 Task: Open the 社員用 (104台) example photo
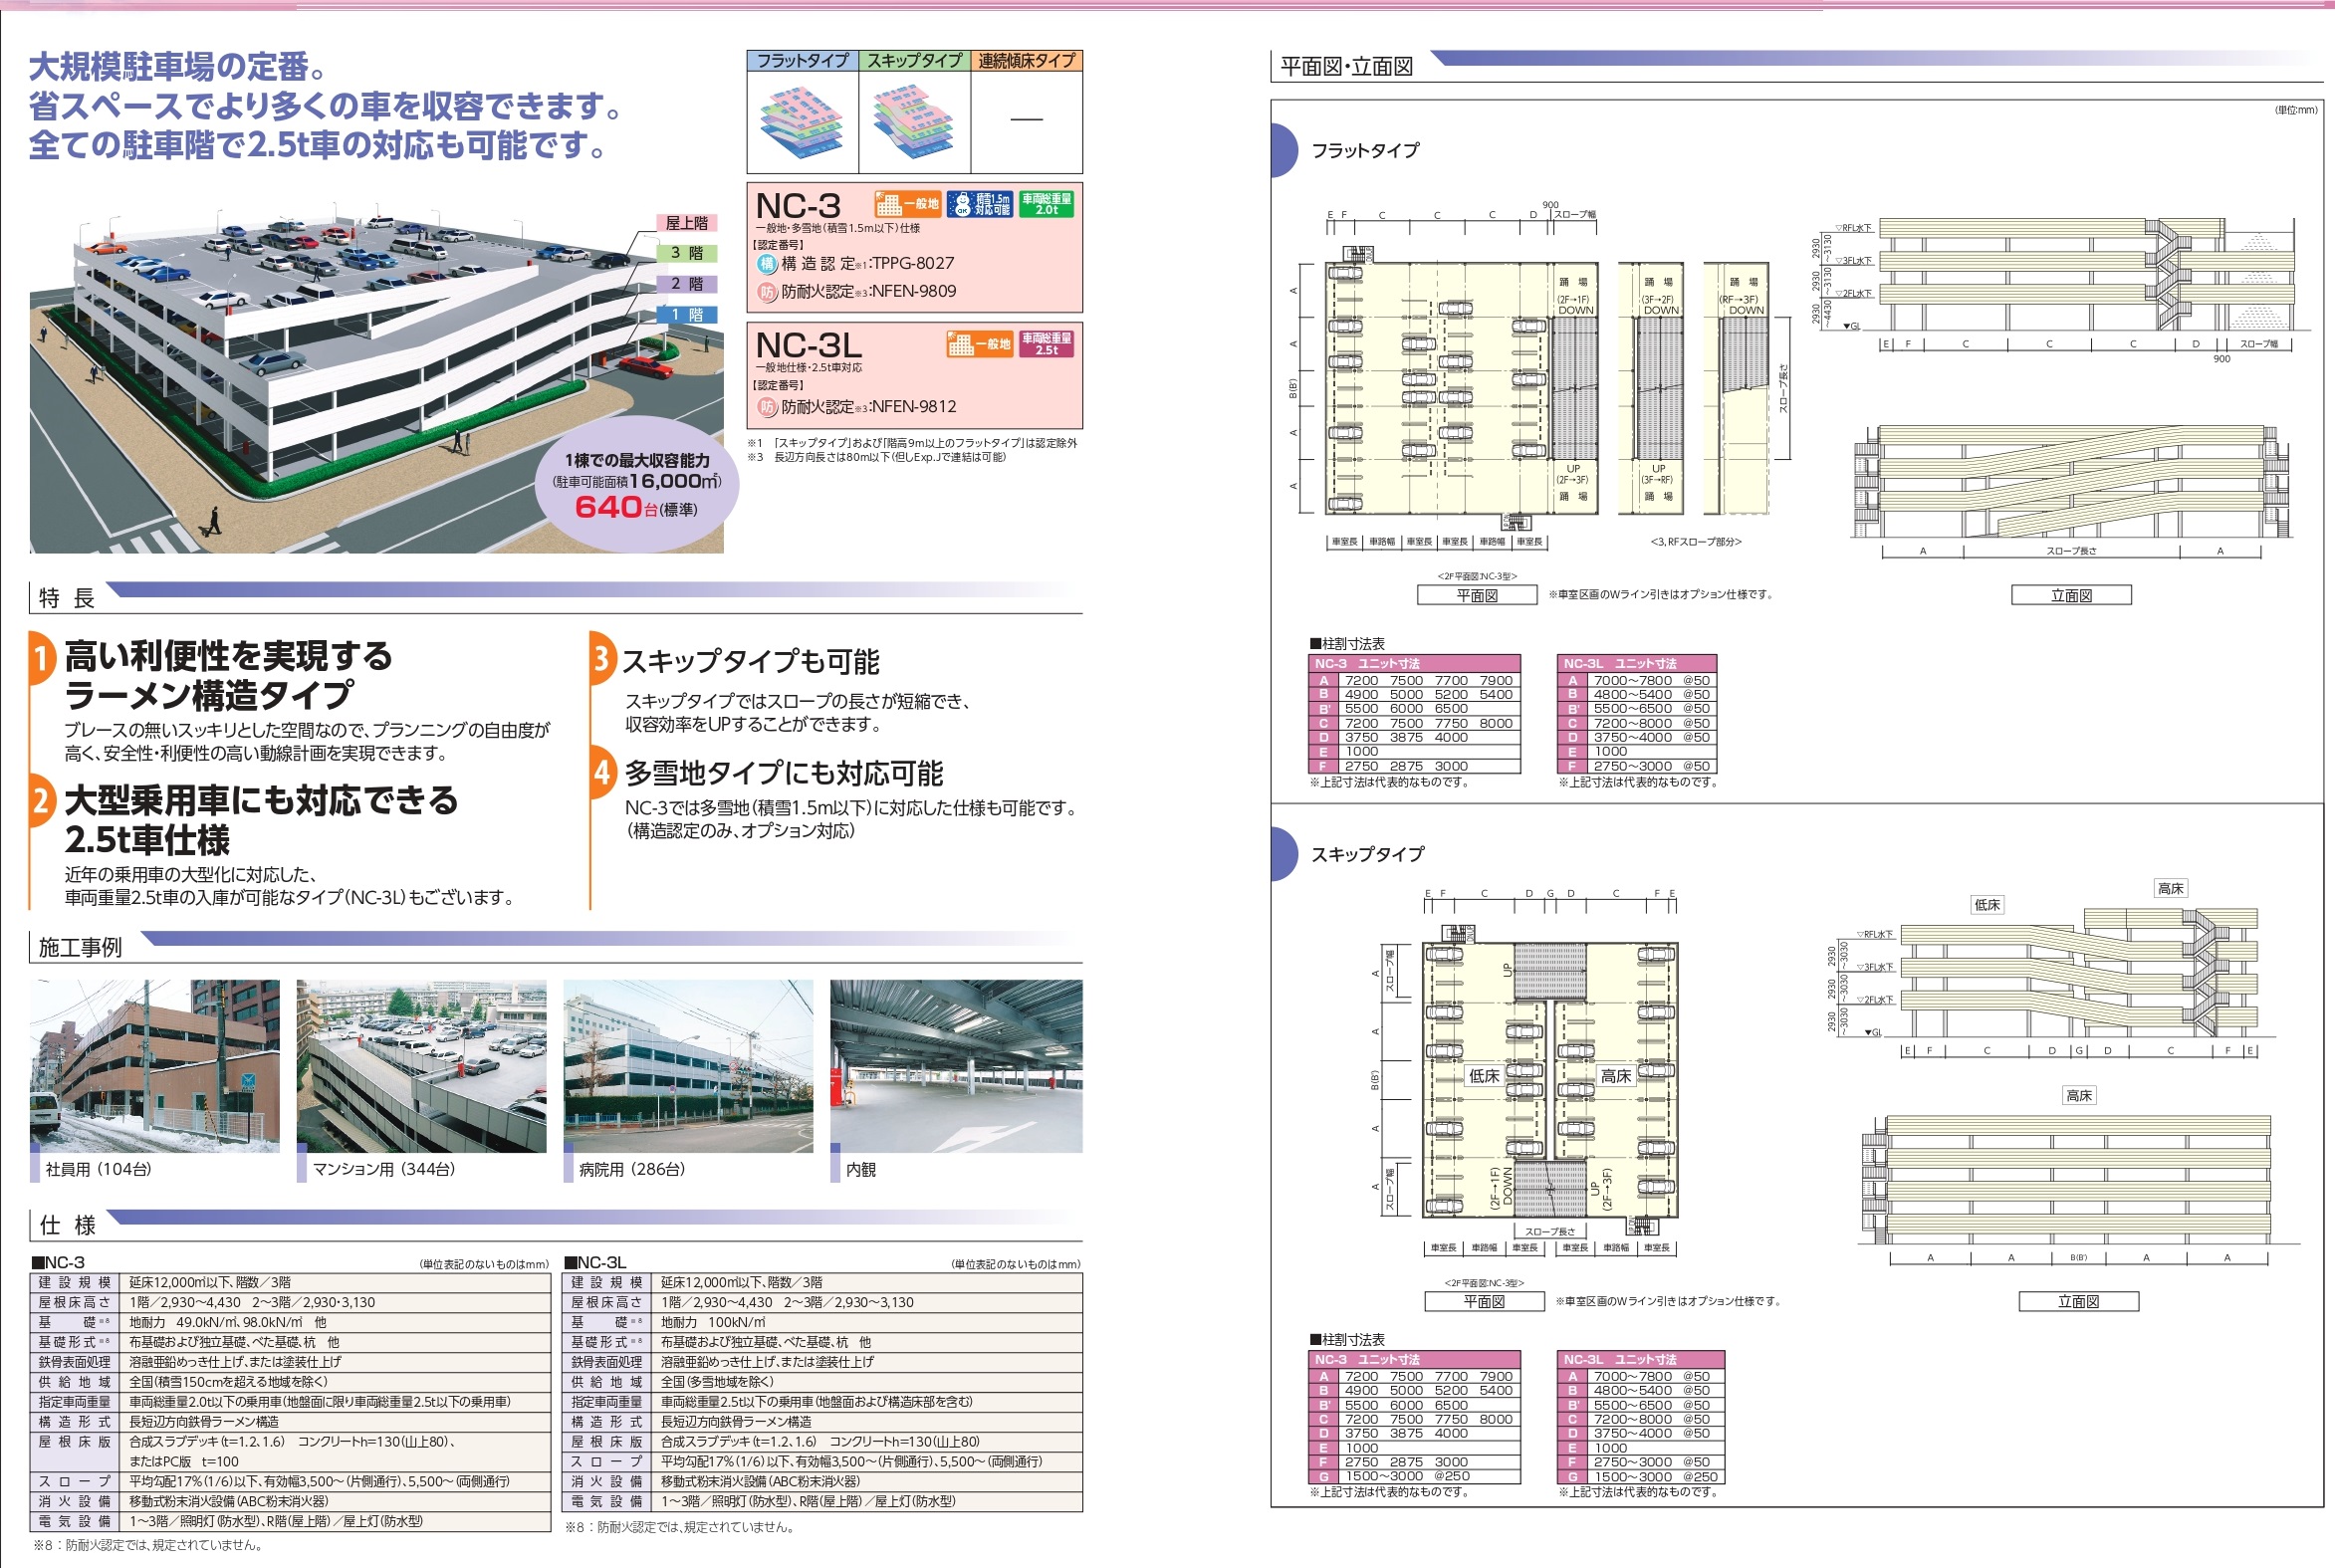155,1066
